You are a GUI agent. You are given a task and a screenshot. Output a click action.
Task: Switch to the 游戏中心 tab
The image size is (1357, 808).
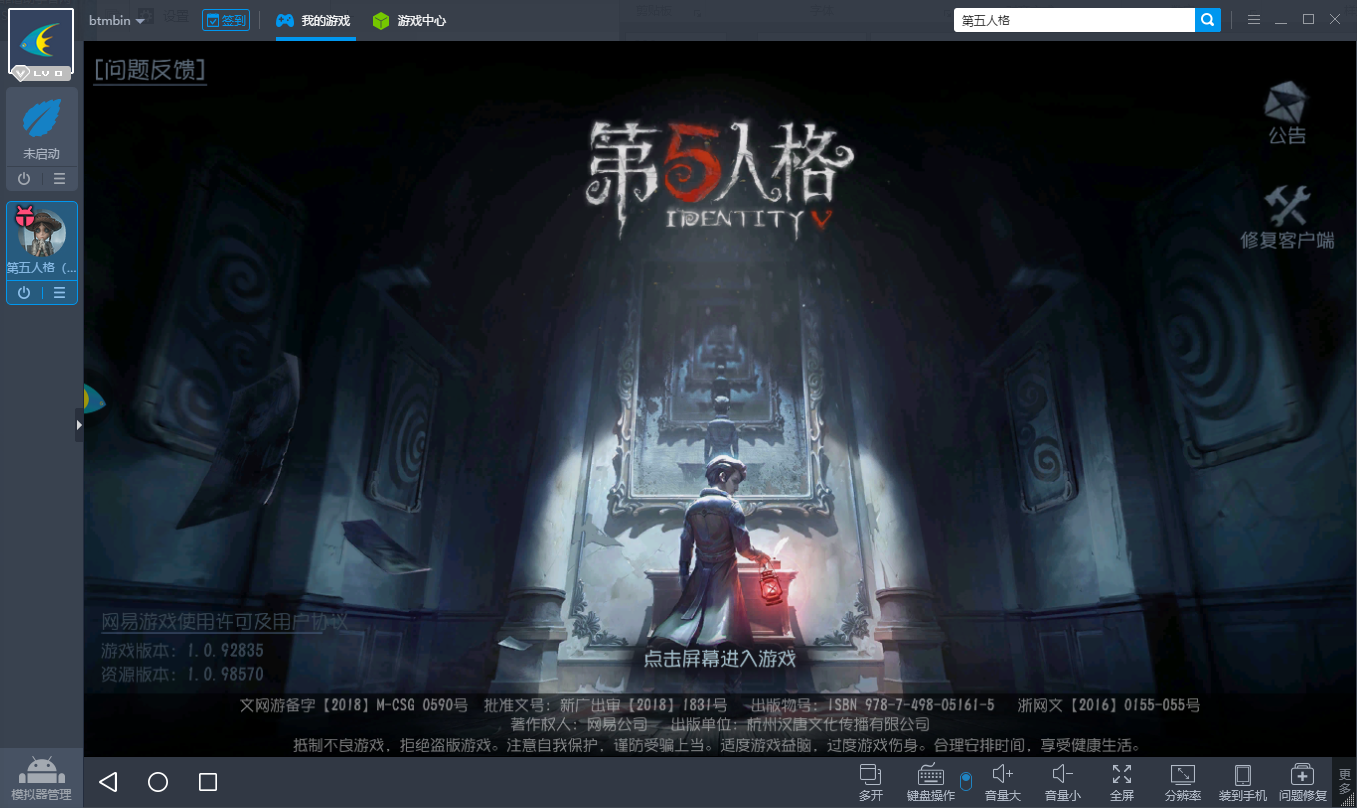coord(409,20)
